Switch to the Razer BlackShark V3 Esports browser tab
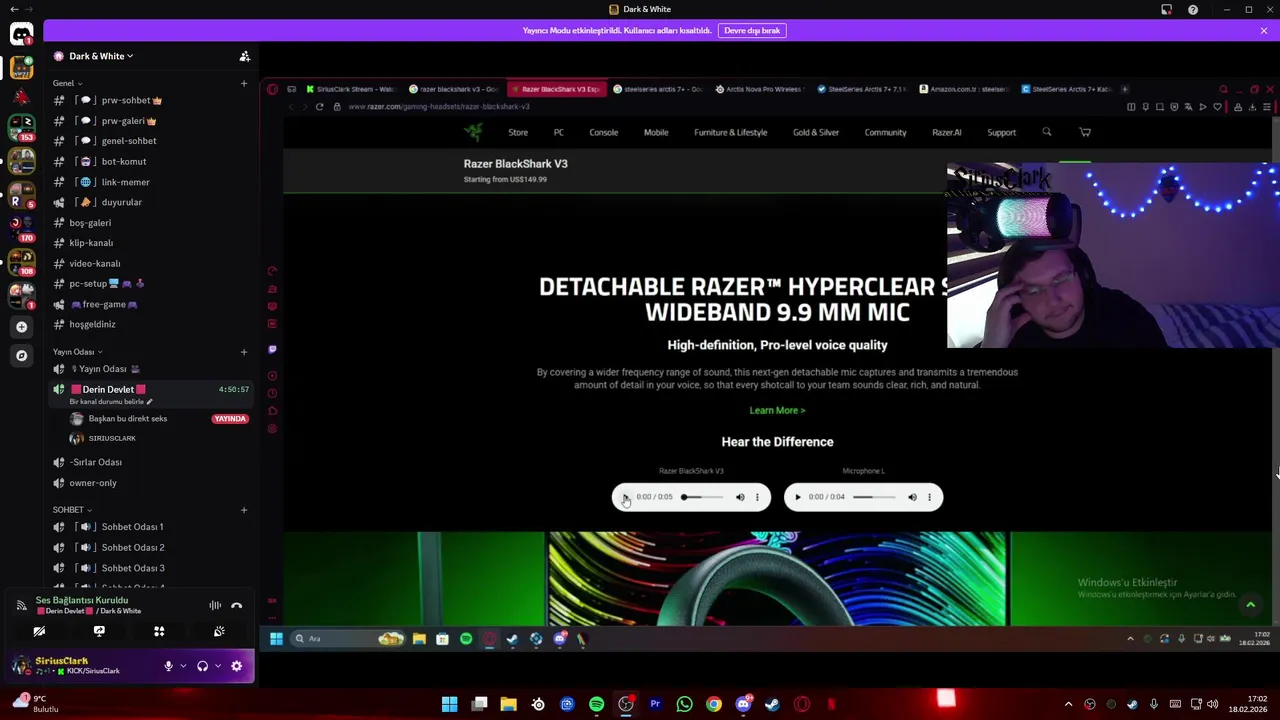Screen dimensions: 1280x720 [555, 89]
